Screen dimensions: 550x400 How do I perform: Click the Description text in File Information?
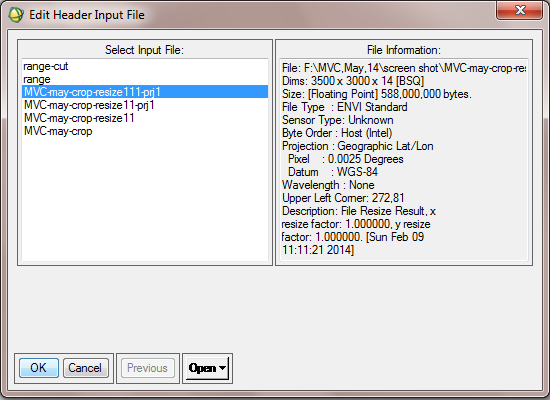click(358, 230)
